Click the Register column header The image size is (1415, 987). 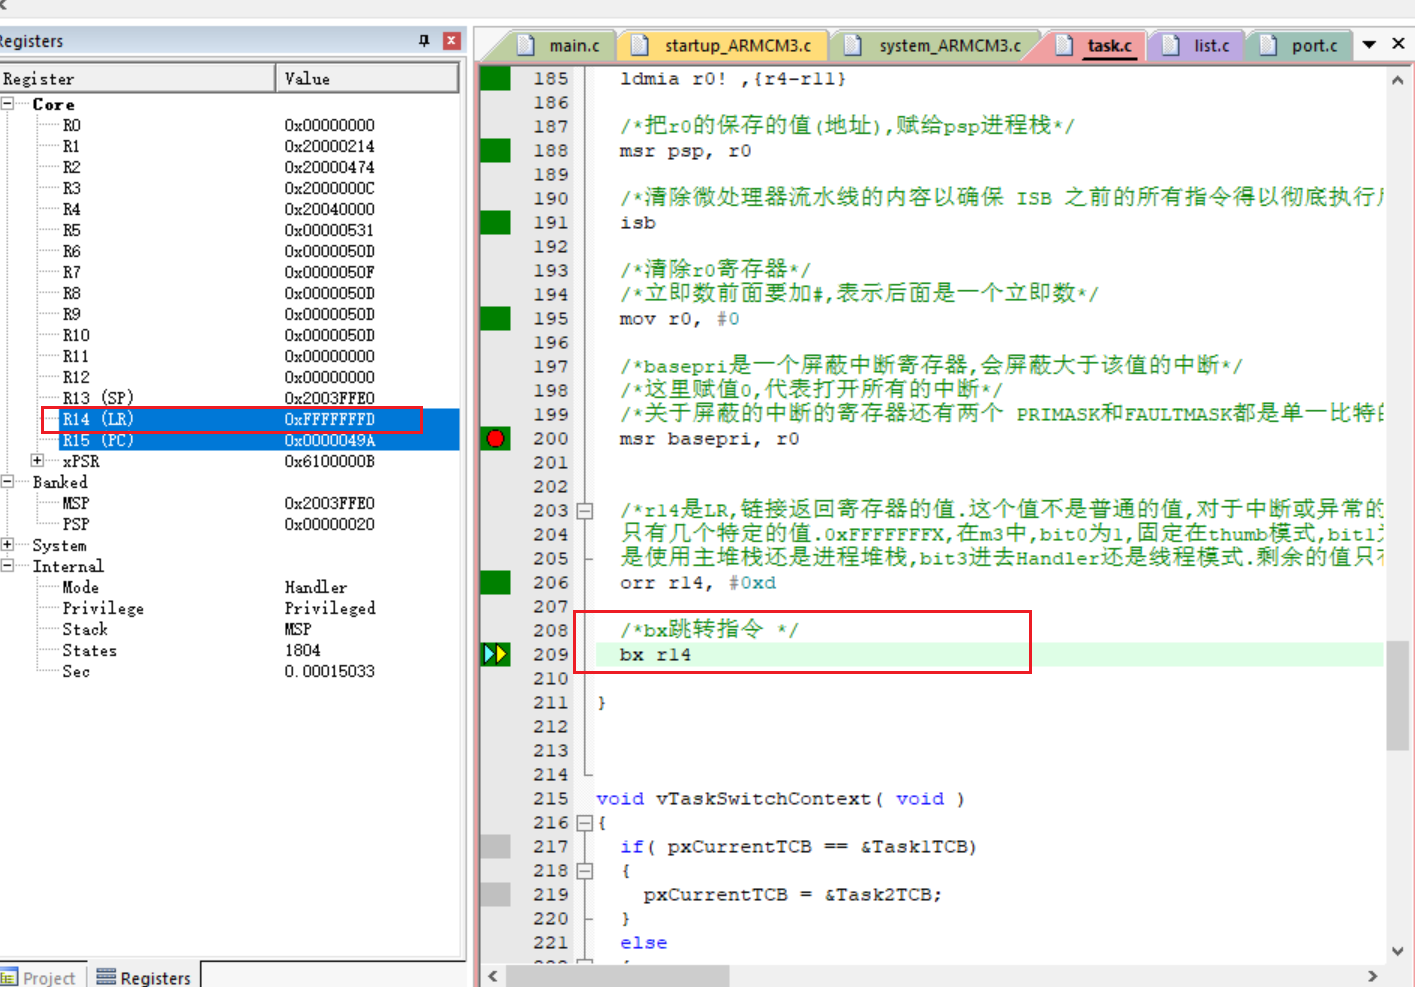pos(138,78)
